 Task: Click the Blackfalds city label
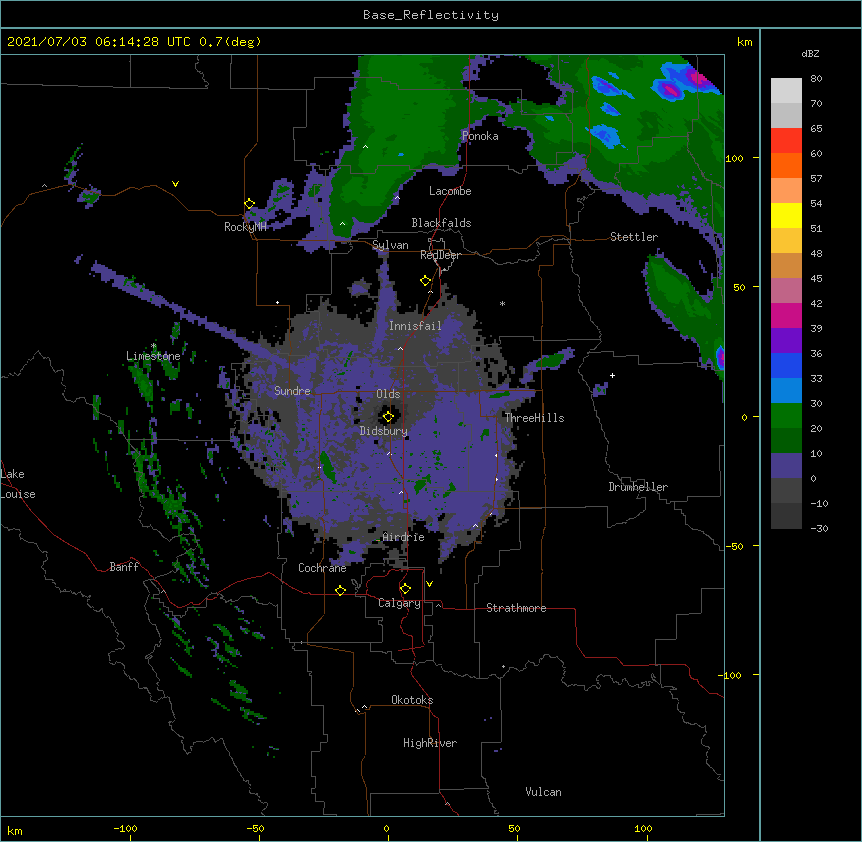(441, 223)
